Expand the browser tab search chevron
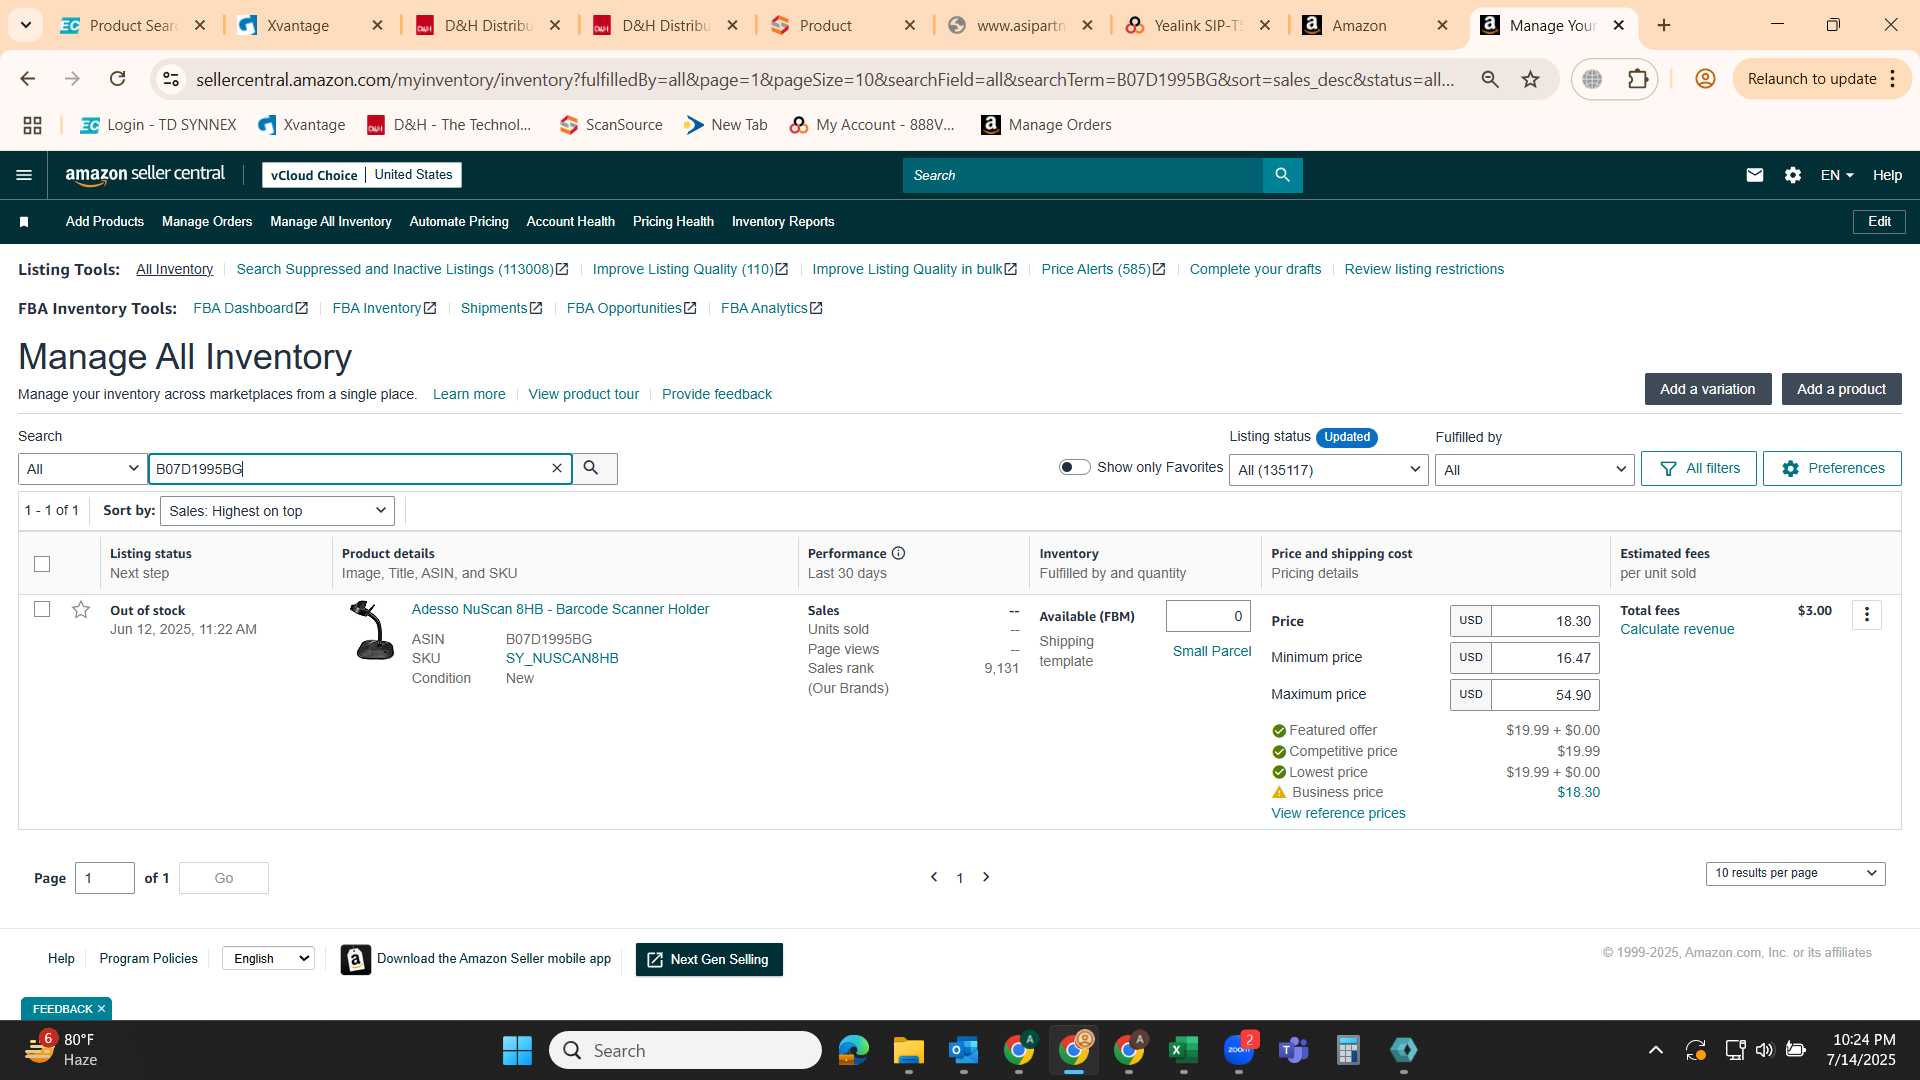1920x1080 pixels. 26,25
